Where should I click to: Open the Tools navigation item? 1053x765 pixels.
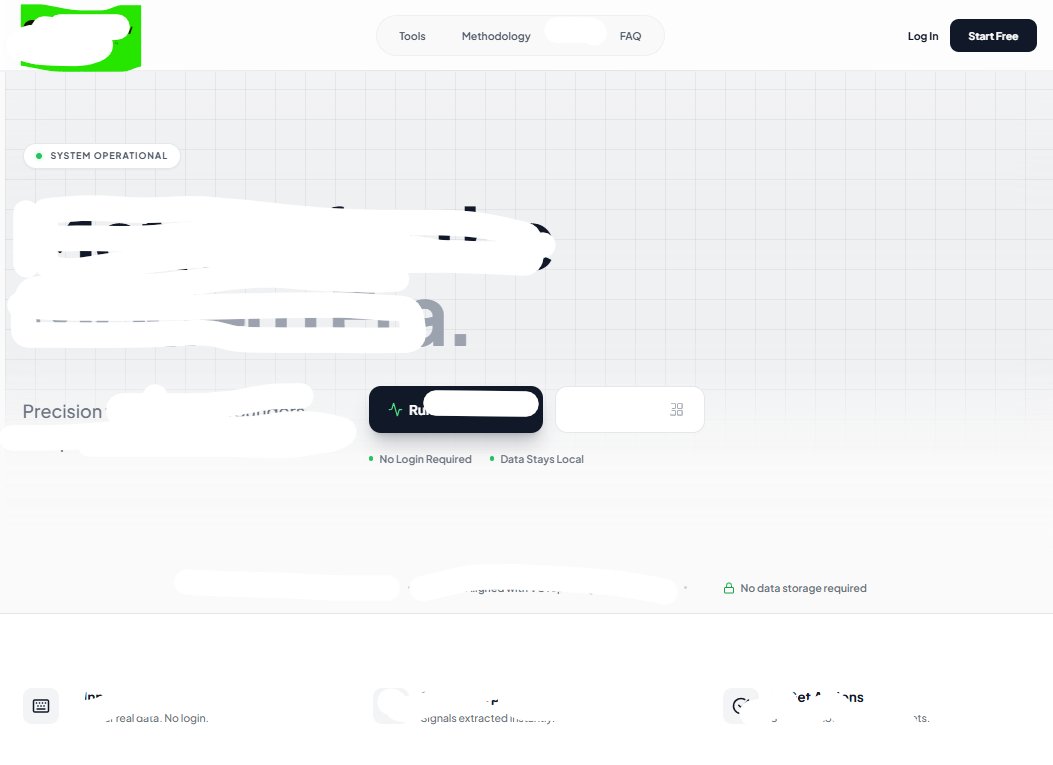click(412, 36)
